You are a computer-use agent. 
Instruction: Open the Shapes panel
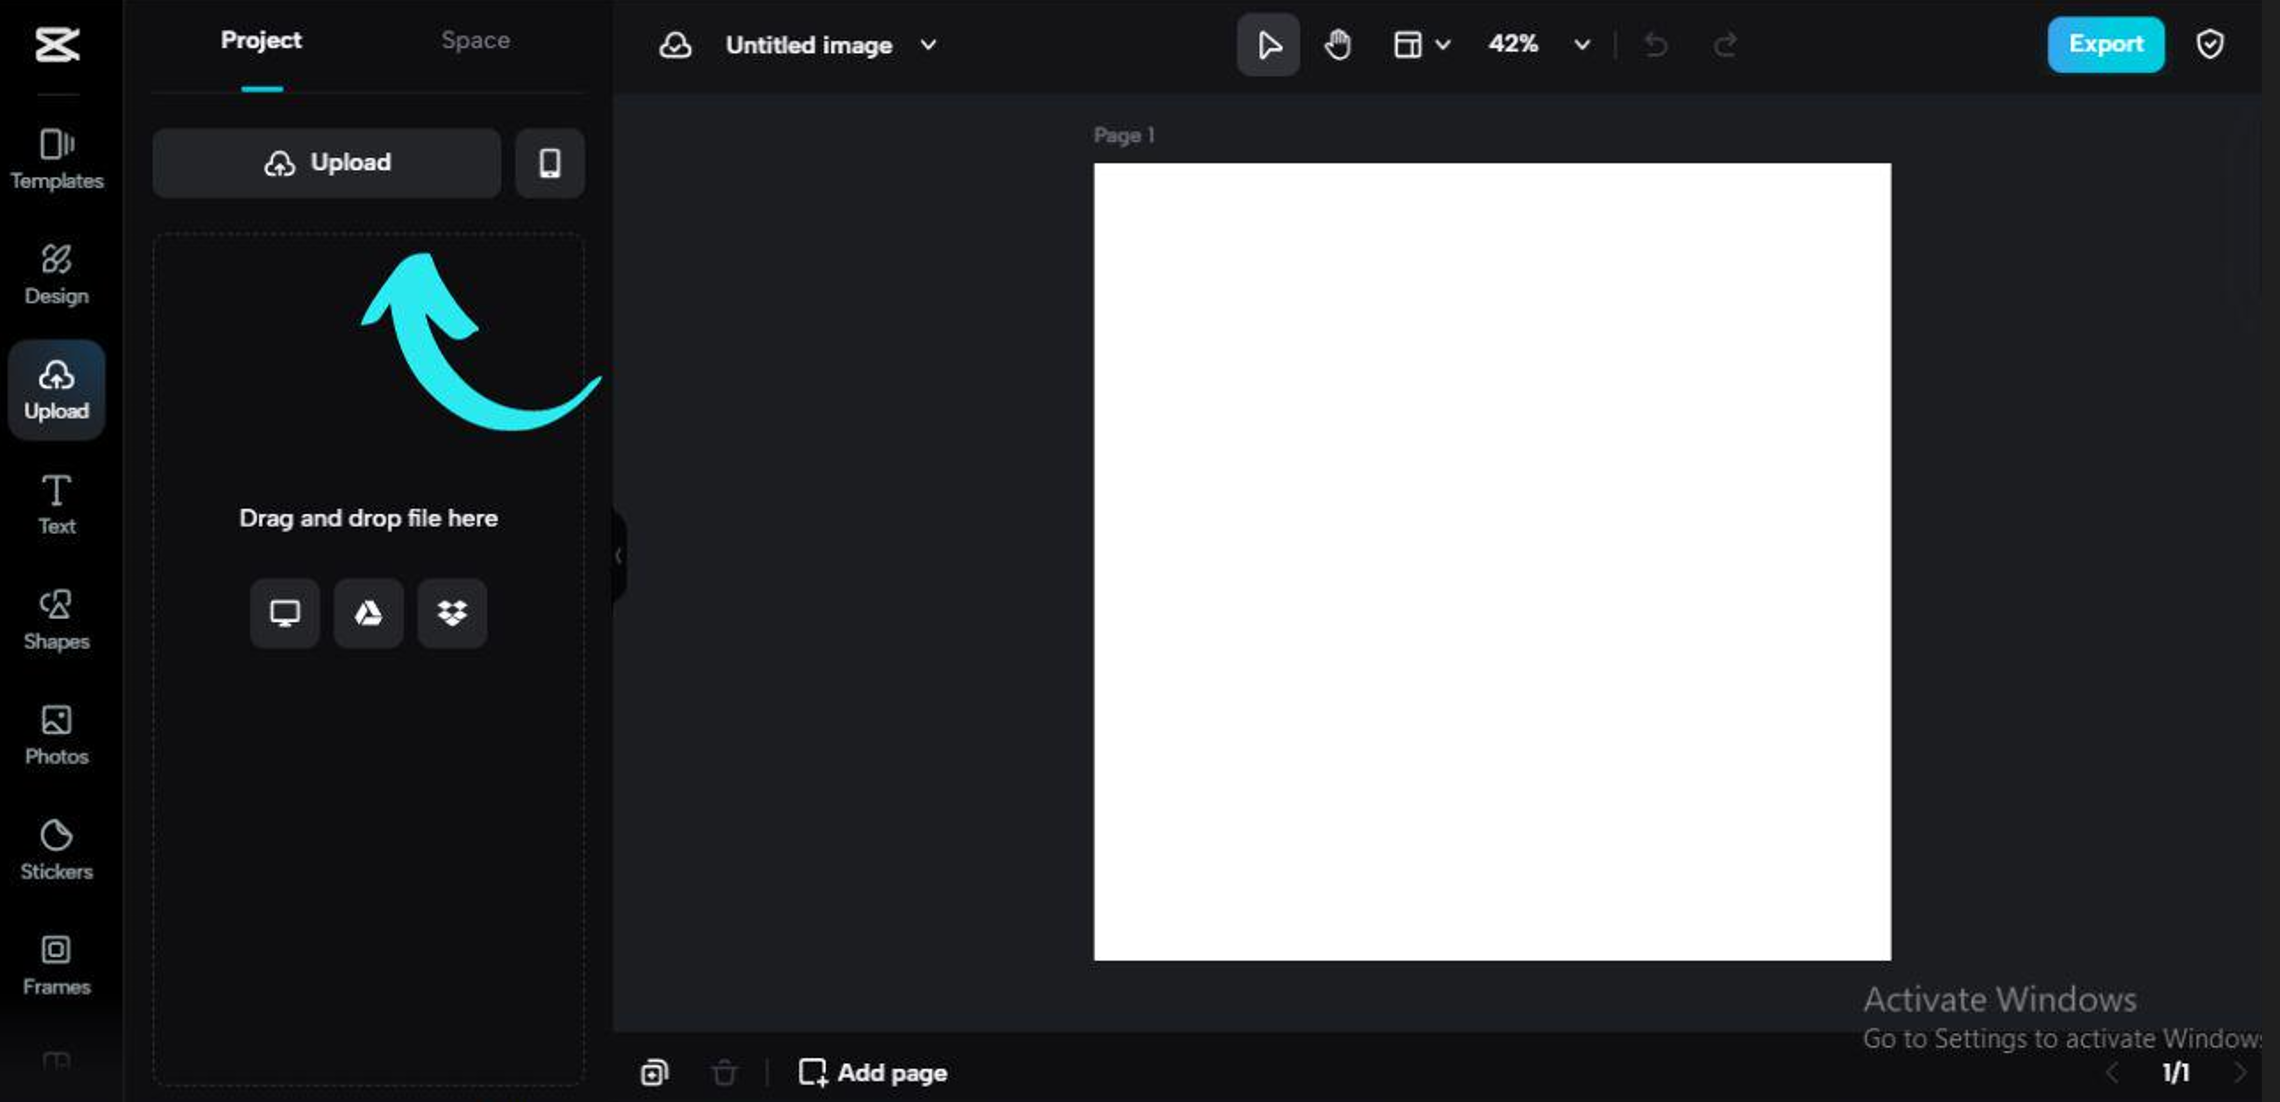(x=57, y=619)
